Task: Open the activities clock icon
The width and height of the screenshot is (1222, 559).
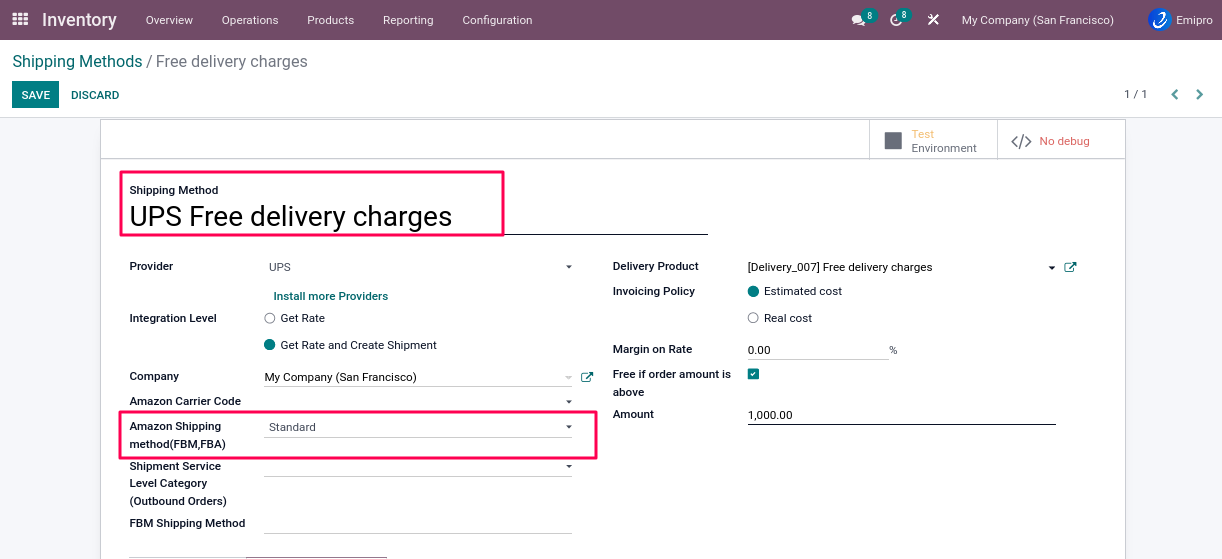Action: tap(896, 20)
